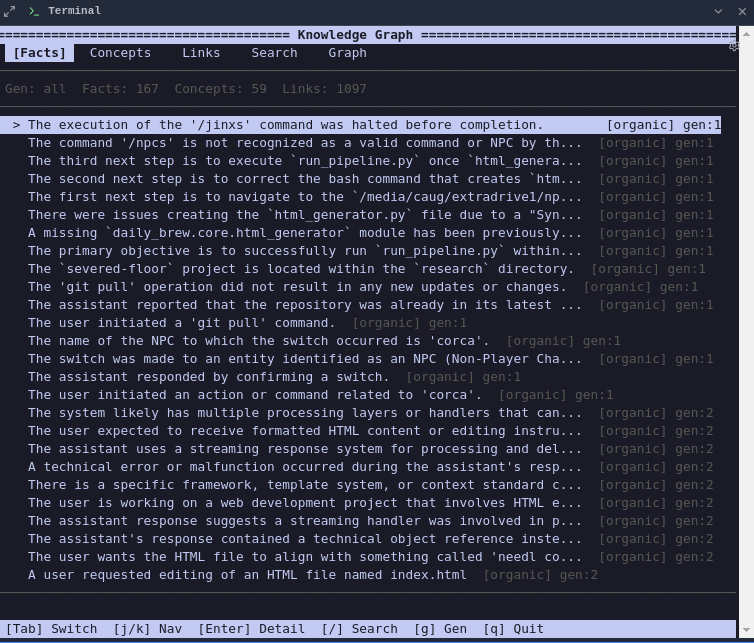Open the Search tab
The width and height of the screenshot is (754, 643).
[274, 53]
